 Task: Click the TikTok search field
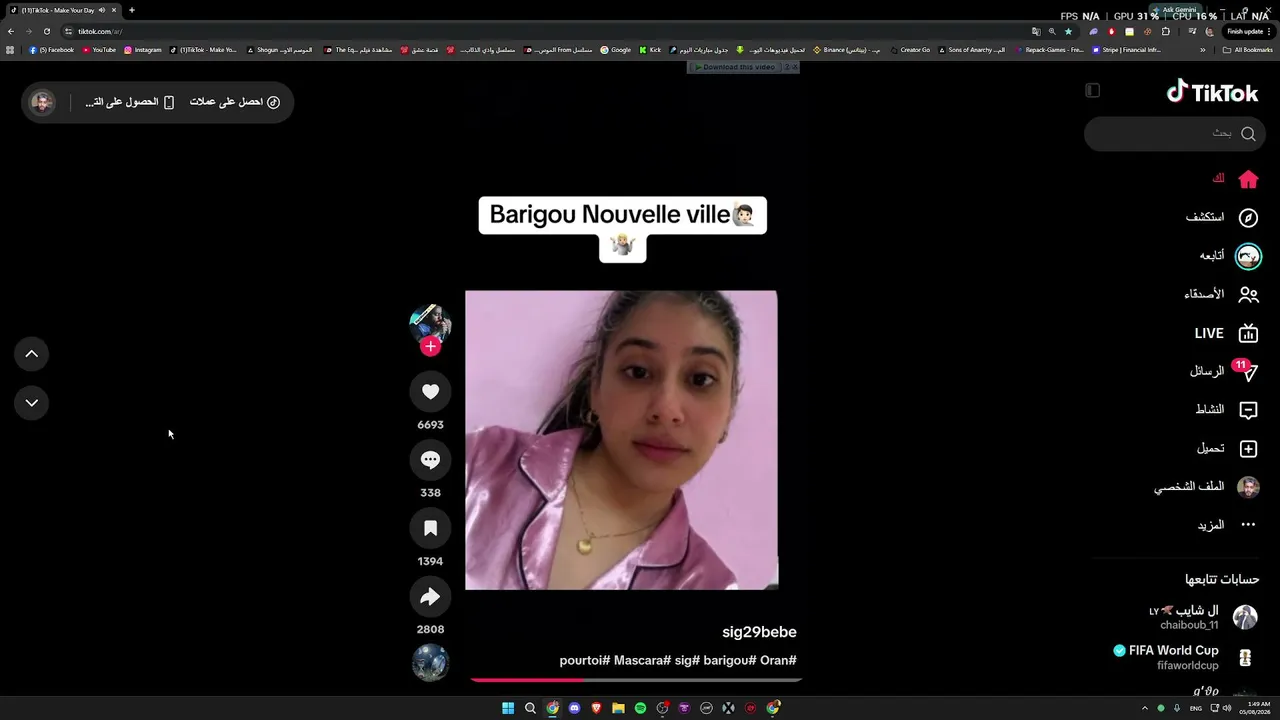pyautogui.click(x=1174, y=133)
